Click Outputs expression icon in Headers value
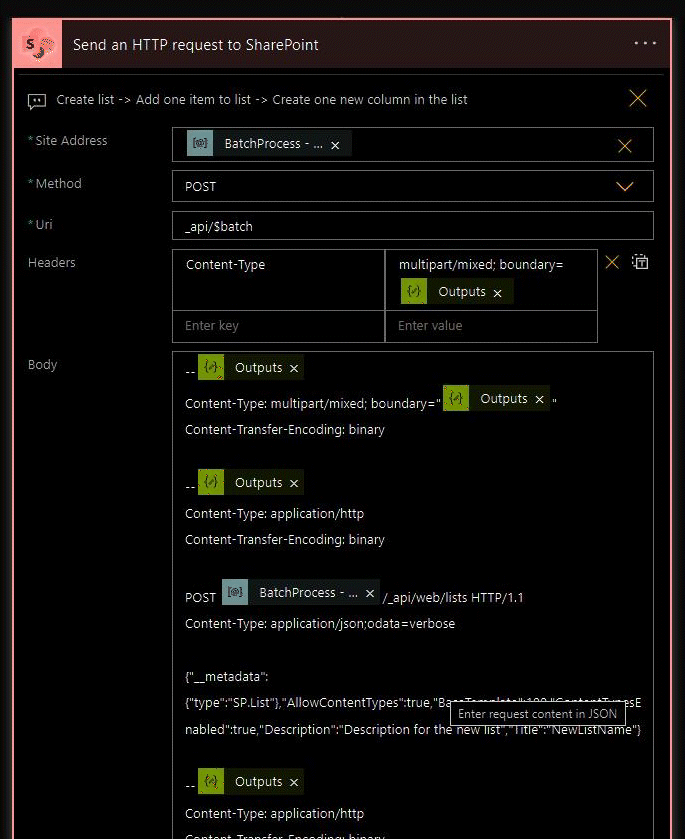The image size is (685, 839). pos(414,291)
